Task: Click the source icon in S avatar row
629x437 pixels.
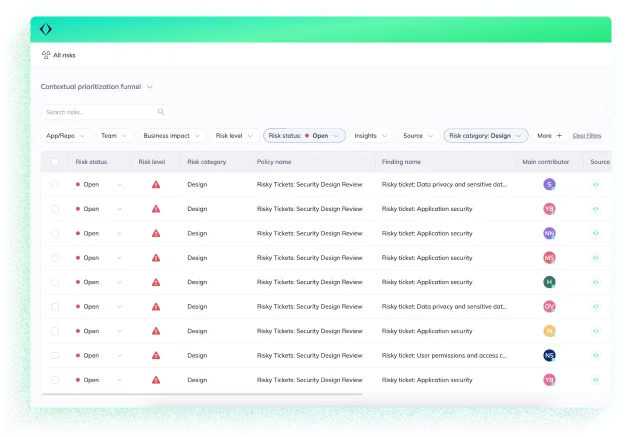Action: 596,184
